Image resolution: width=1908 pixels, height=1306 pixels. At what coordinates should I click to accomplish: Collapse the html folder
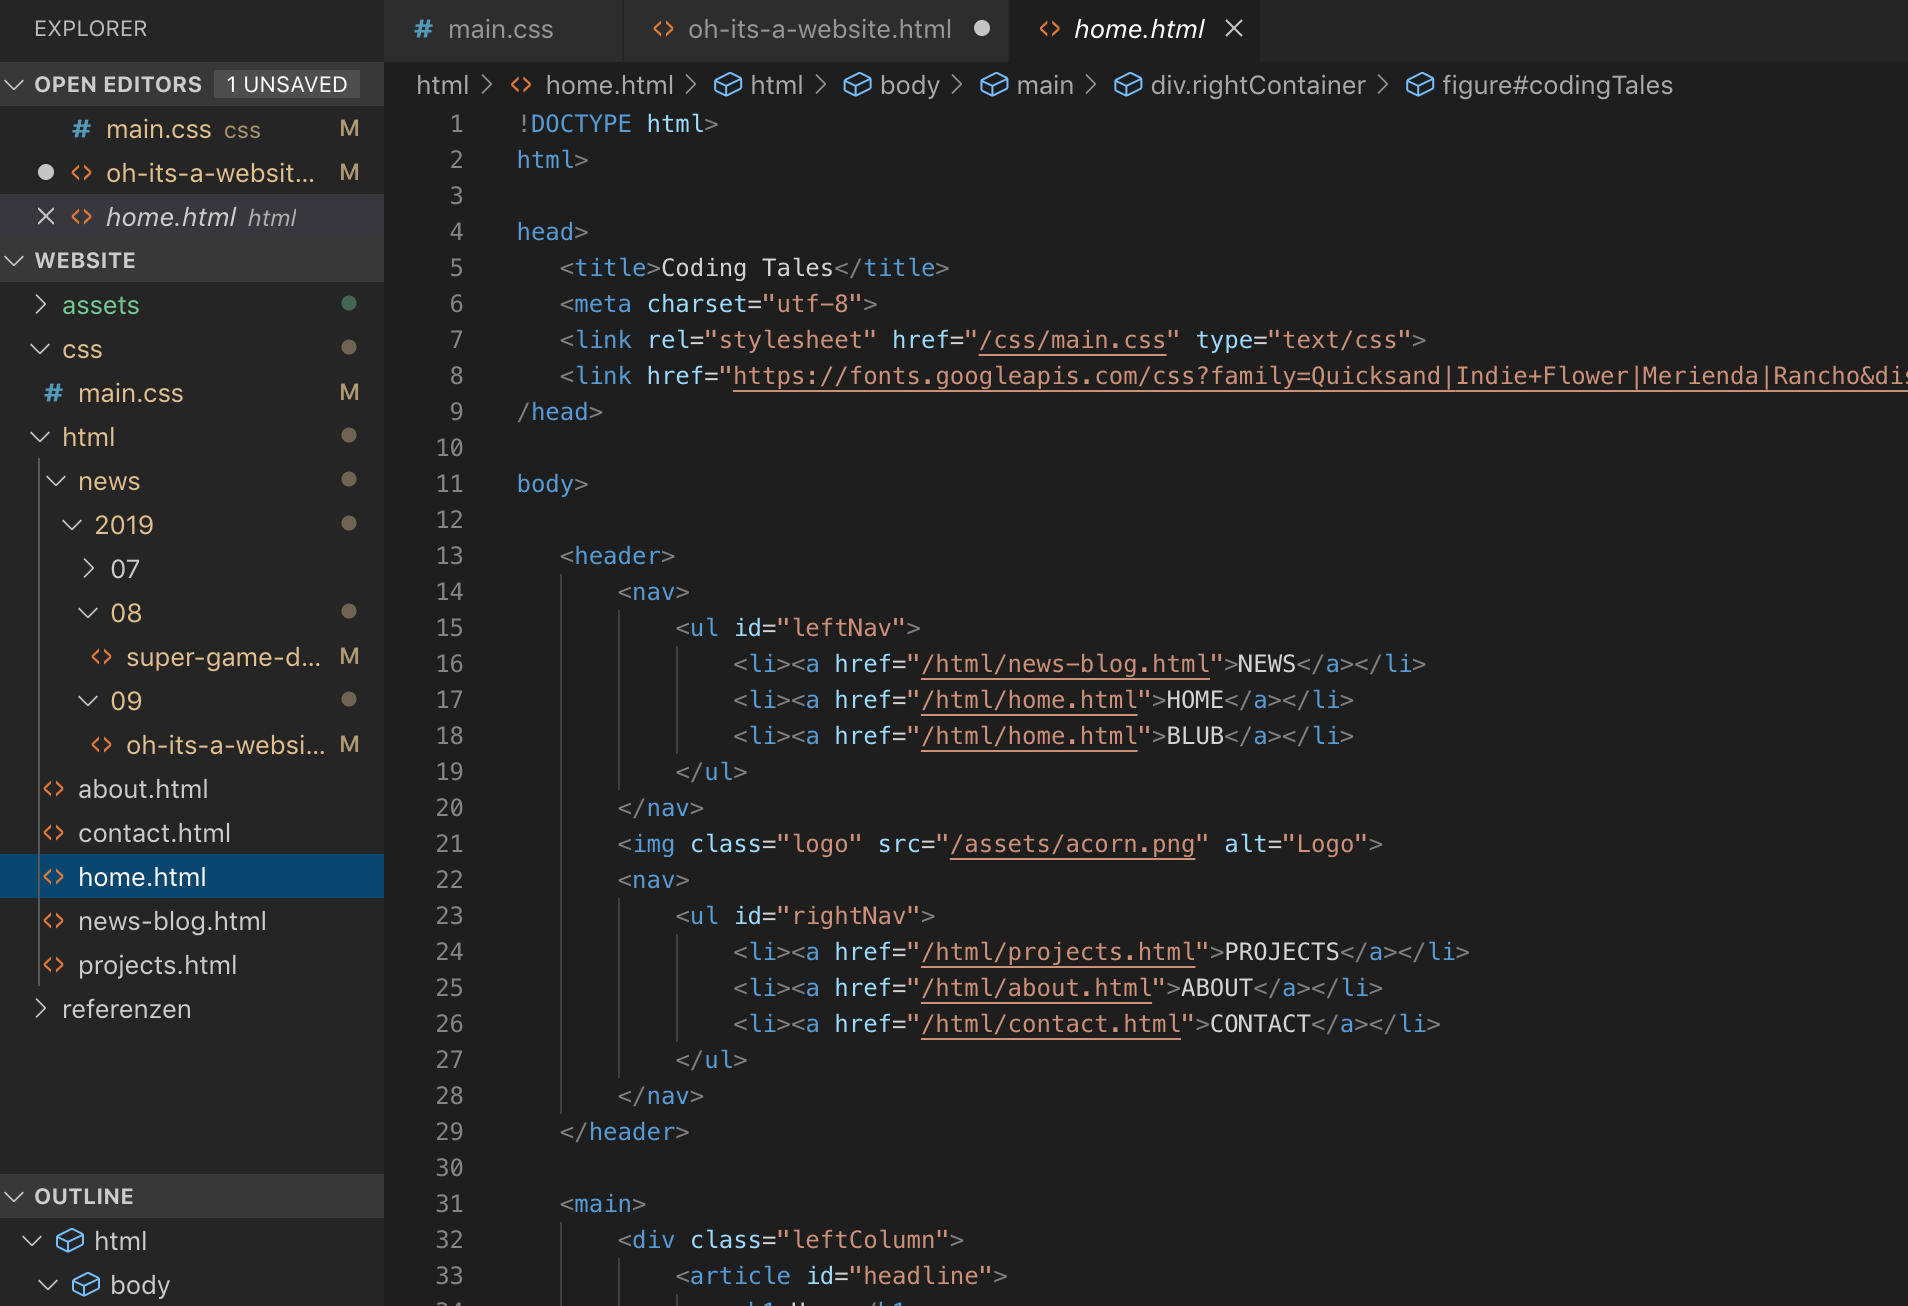point(40,437)
